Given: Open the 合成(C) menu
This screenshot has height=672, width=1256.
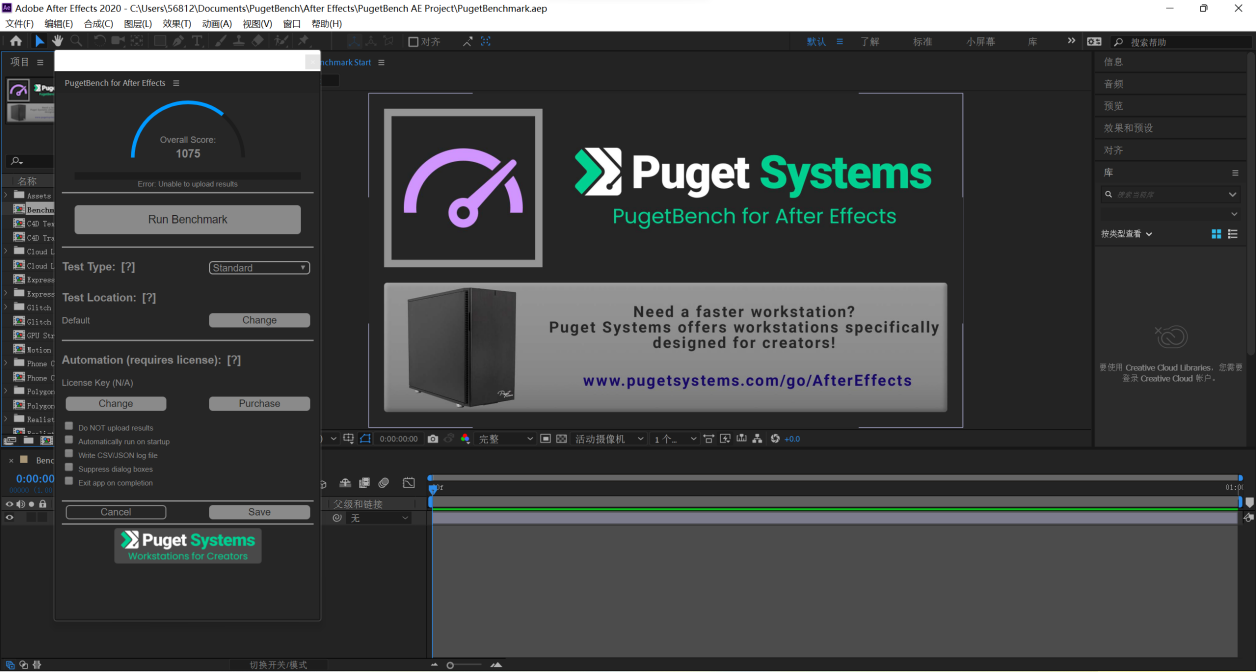Looking at the screenshot, I should coord(98,24).
